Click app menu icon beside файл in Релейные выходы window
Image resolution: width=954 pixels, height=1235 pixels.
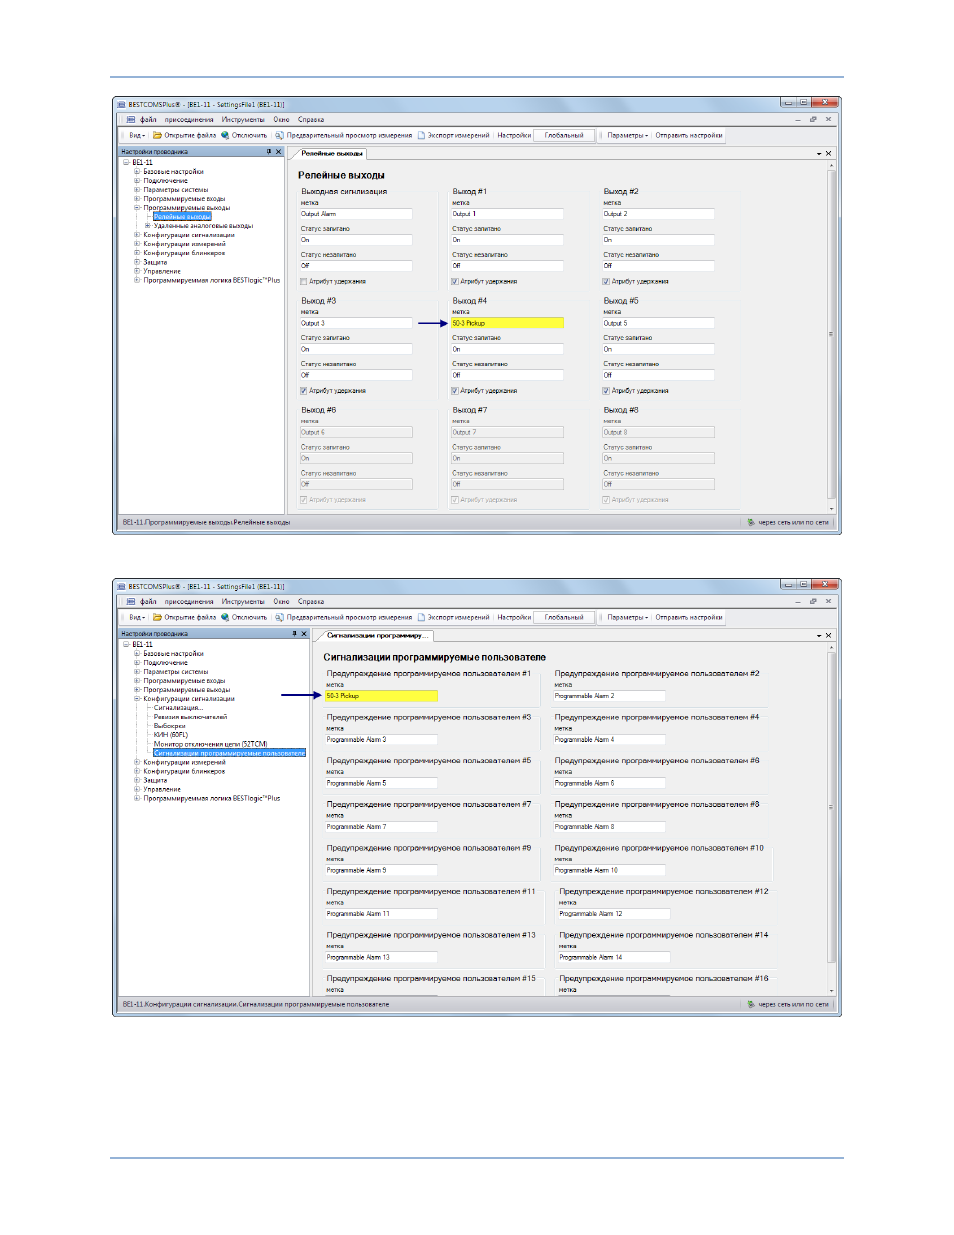(x=131, y=119)
